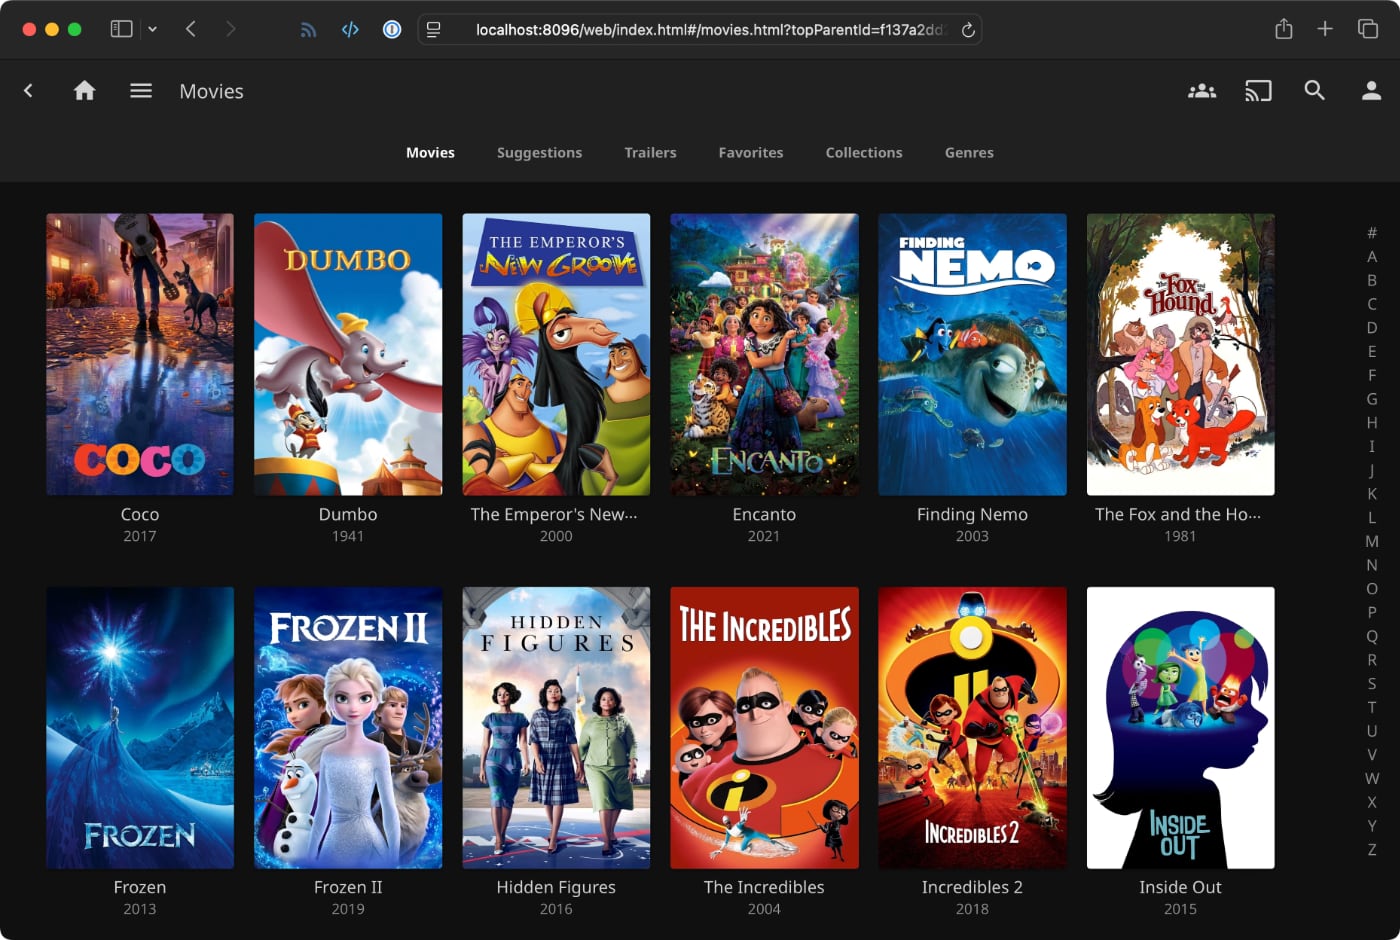1400x940 pixels.
Task: Click the Dumbo title link
Action: point(348,514)
